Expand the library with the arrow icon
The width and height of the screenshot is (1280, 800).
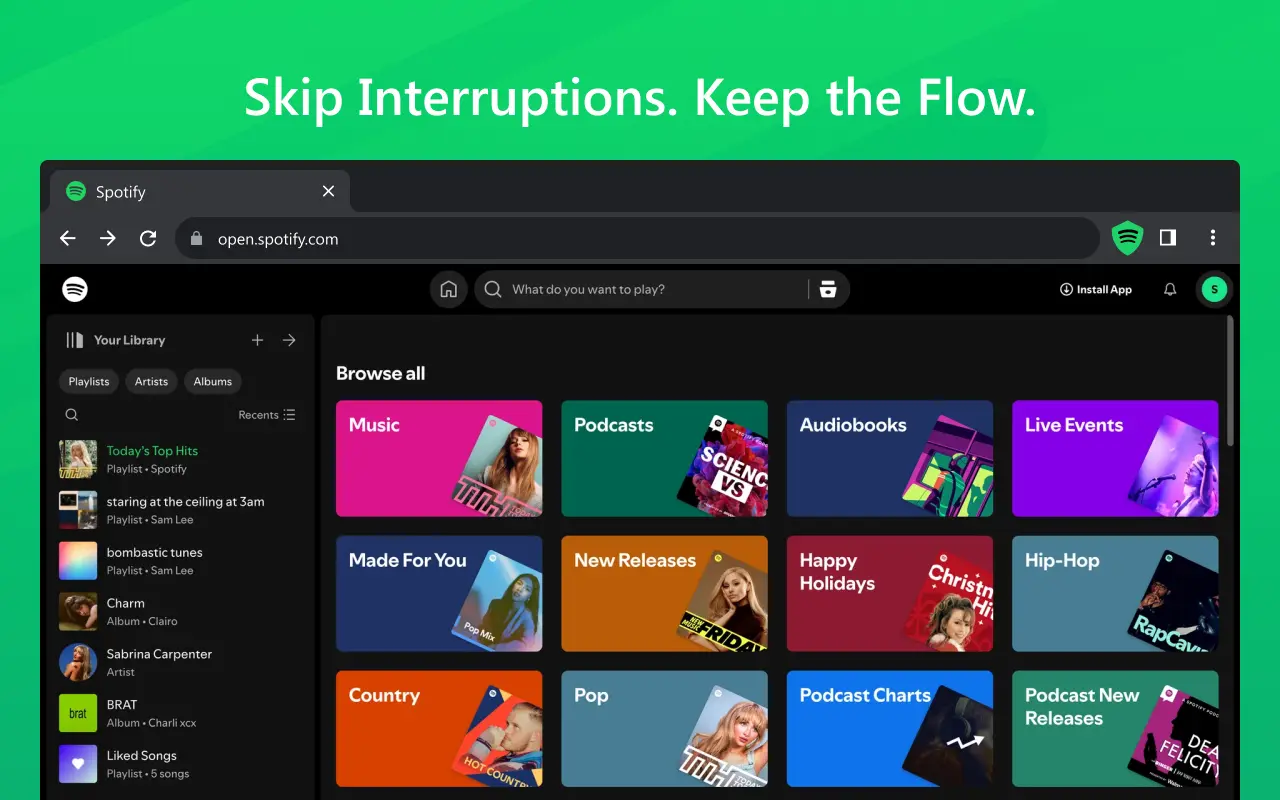point(289,340)
